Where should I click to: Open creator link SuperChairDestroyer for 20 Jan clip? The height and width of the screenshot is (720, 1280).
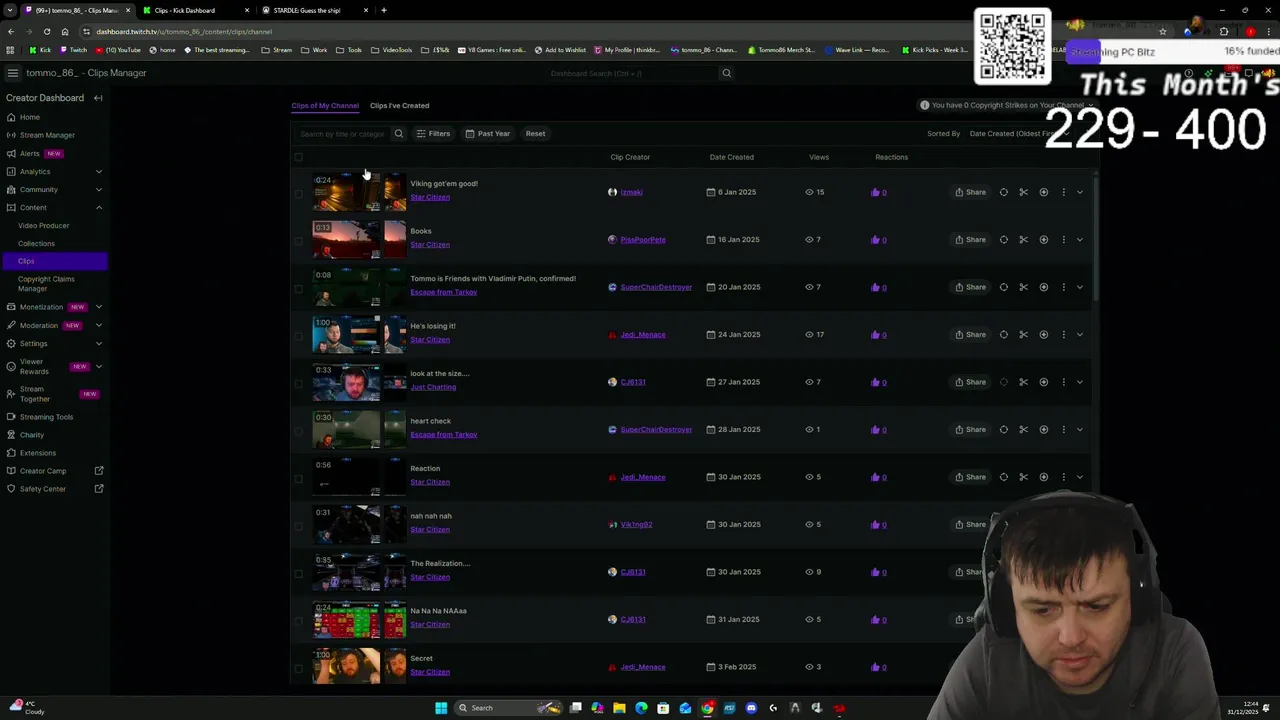click(x=656, y=287)
